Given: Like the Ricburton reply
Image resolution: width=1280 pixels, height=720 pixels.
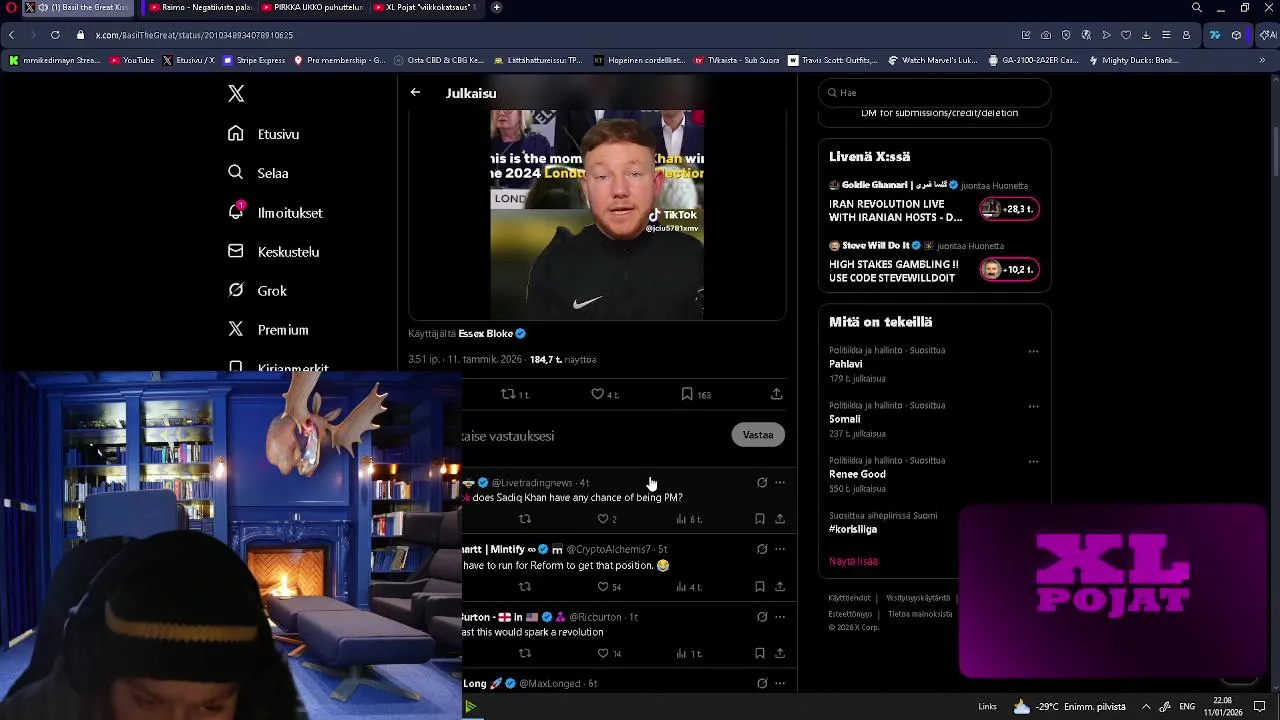Looking at the screenshot, I should click(608, 654).
